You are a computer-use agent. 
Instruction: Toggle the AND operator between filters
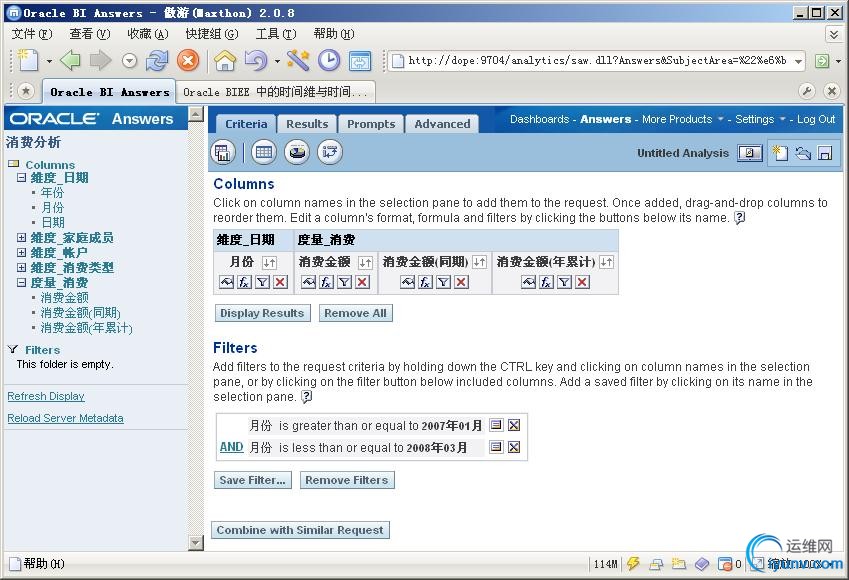231,447
